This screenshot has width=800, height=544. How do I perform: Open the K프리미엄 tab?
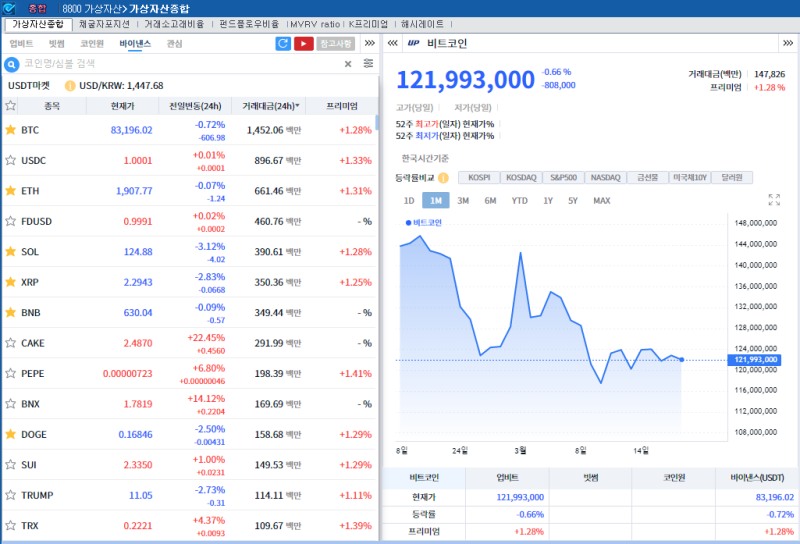point(368,24)
